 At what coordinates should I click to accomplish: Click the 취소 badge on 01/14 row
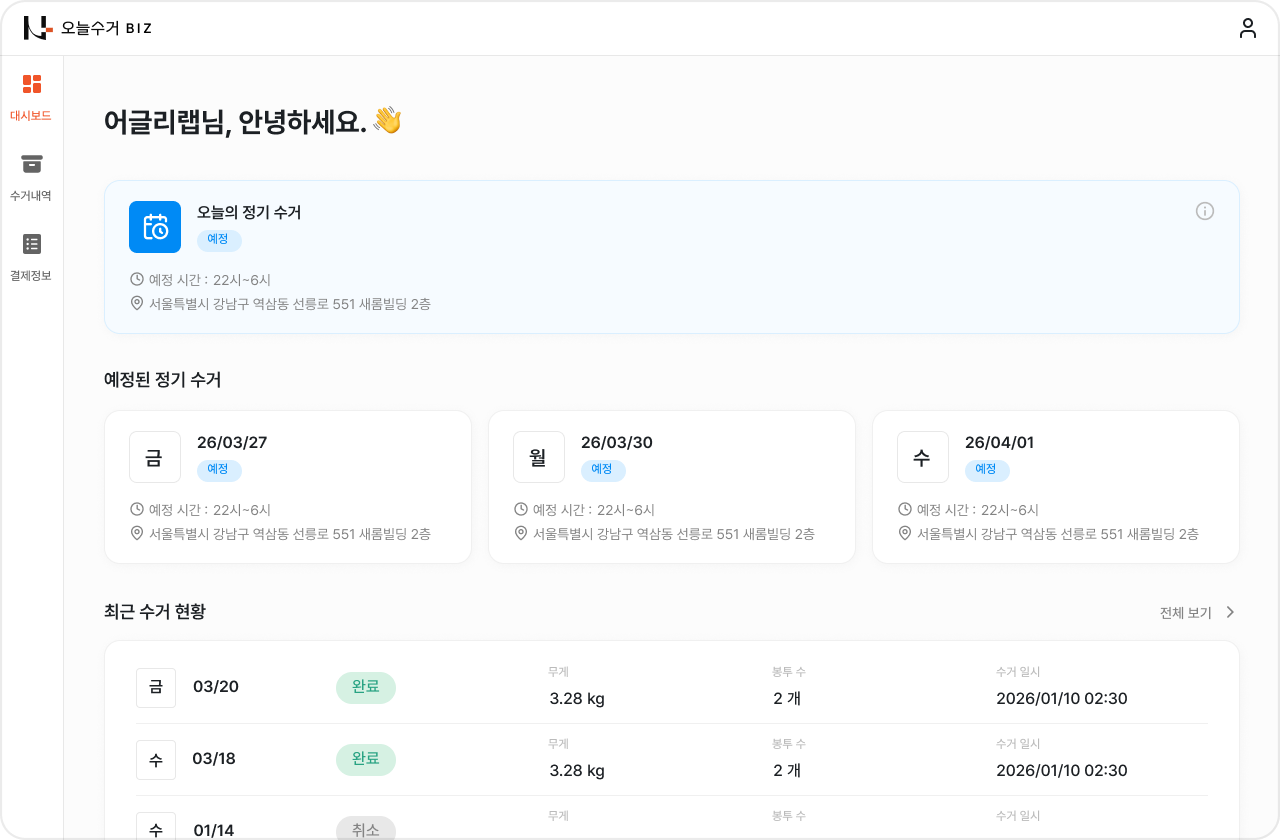(x=366, y=829)
